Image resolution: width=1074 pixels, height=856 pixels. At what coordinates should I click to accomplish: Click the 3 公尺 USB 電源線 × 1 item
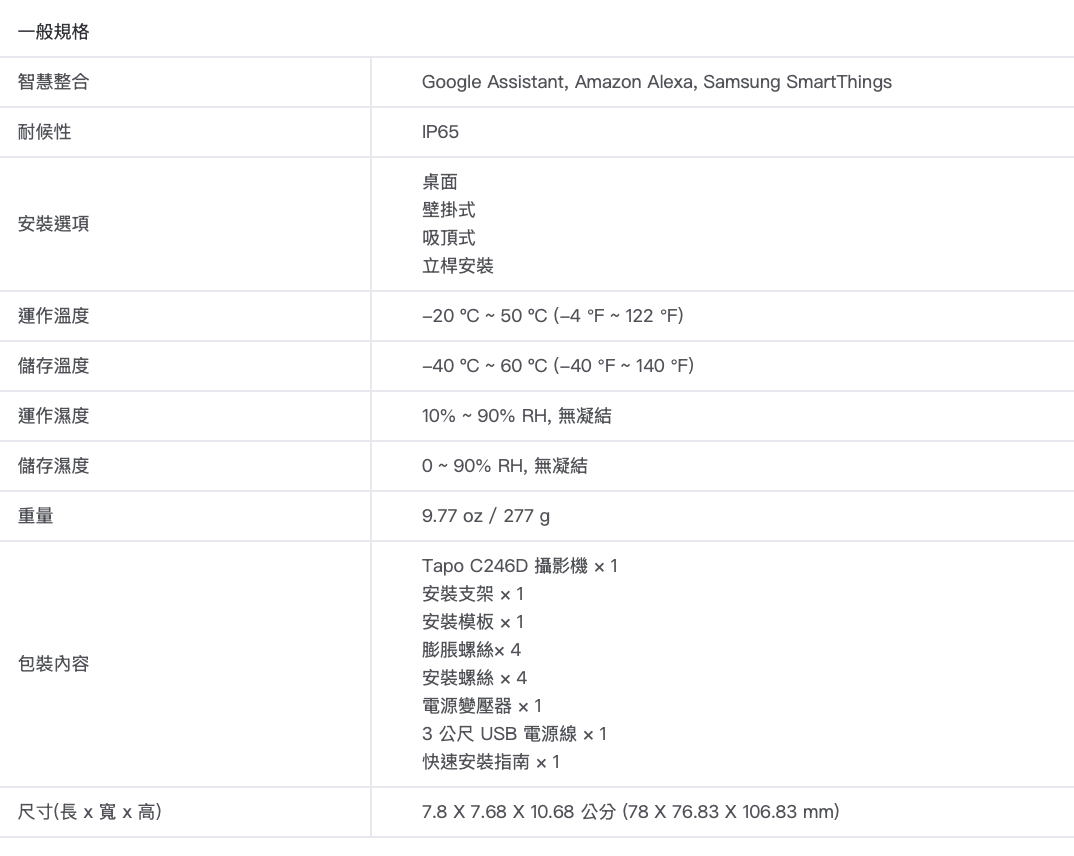click(x=514, y=734)
